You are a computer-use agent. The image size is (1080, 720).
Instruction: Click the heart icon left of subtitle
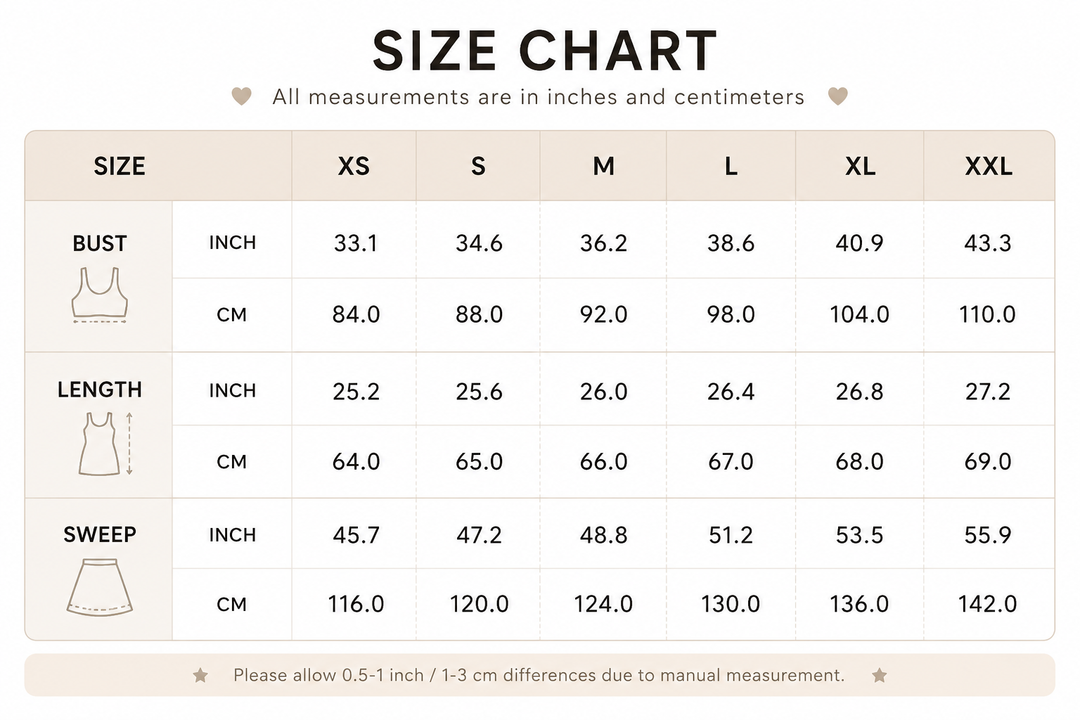[241, 96]
